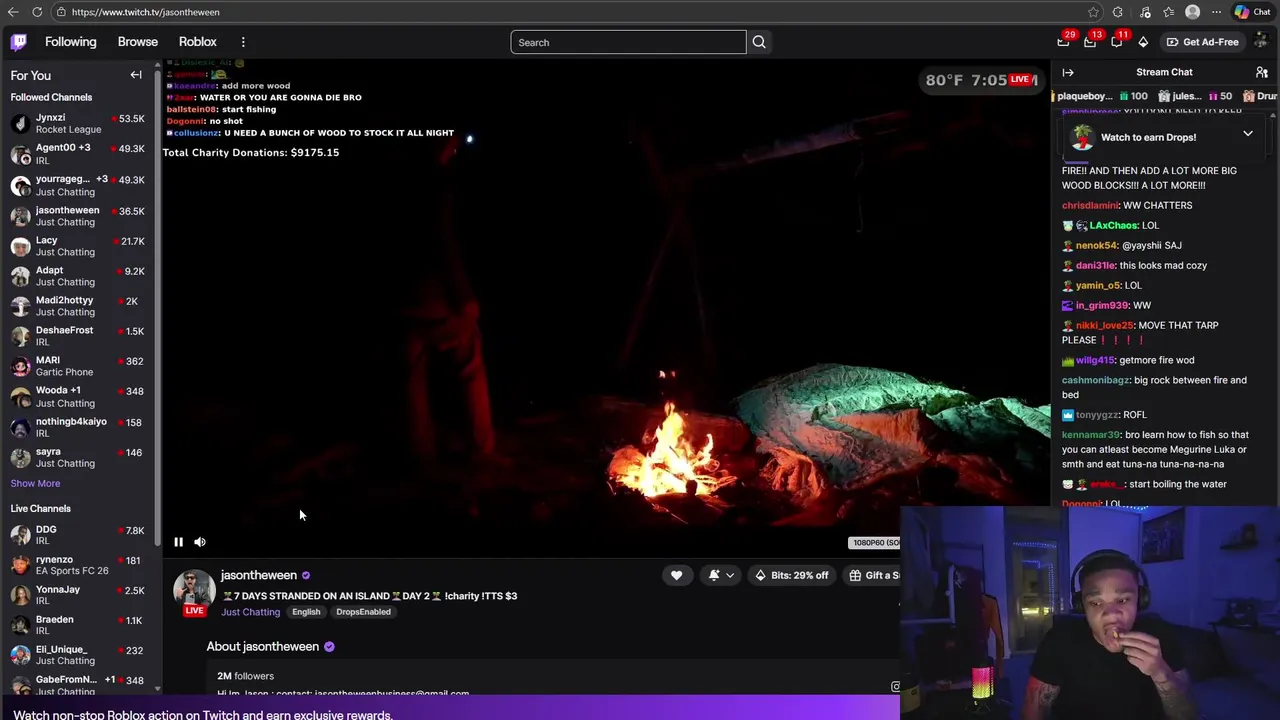
Task: Open Prime loot crown icon
Action: point(1063,42)
